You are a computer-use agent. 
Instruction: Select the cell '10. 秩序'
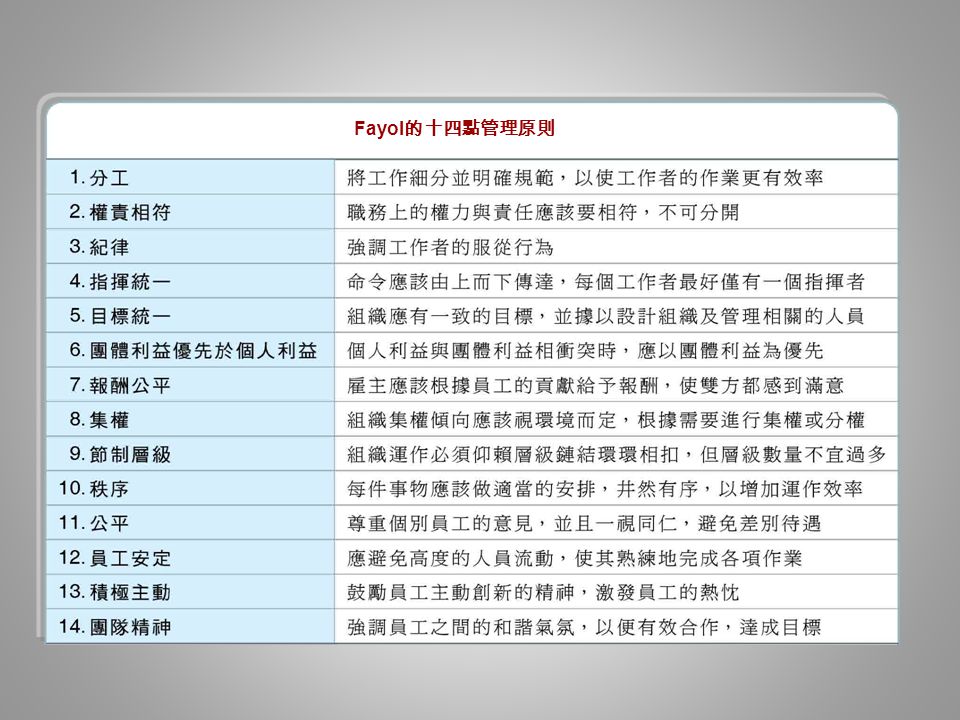(190, 488)
